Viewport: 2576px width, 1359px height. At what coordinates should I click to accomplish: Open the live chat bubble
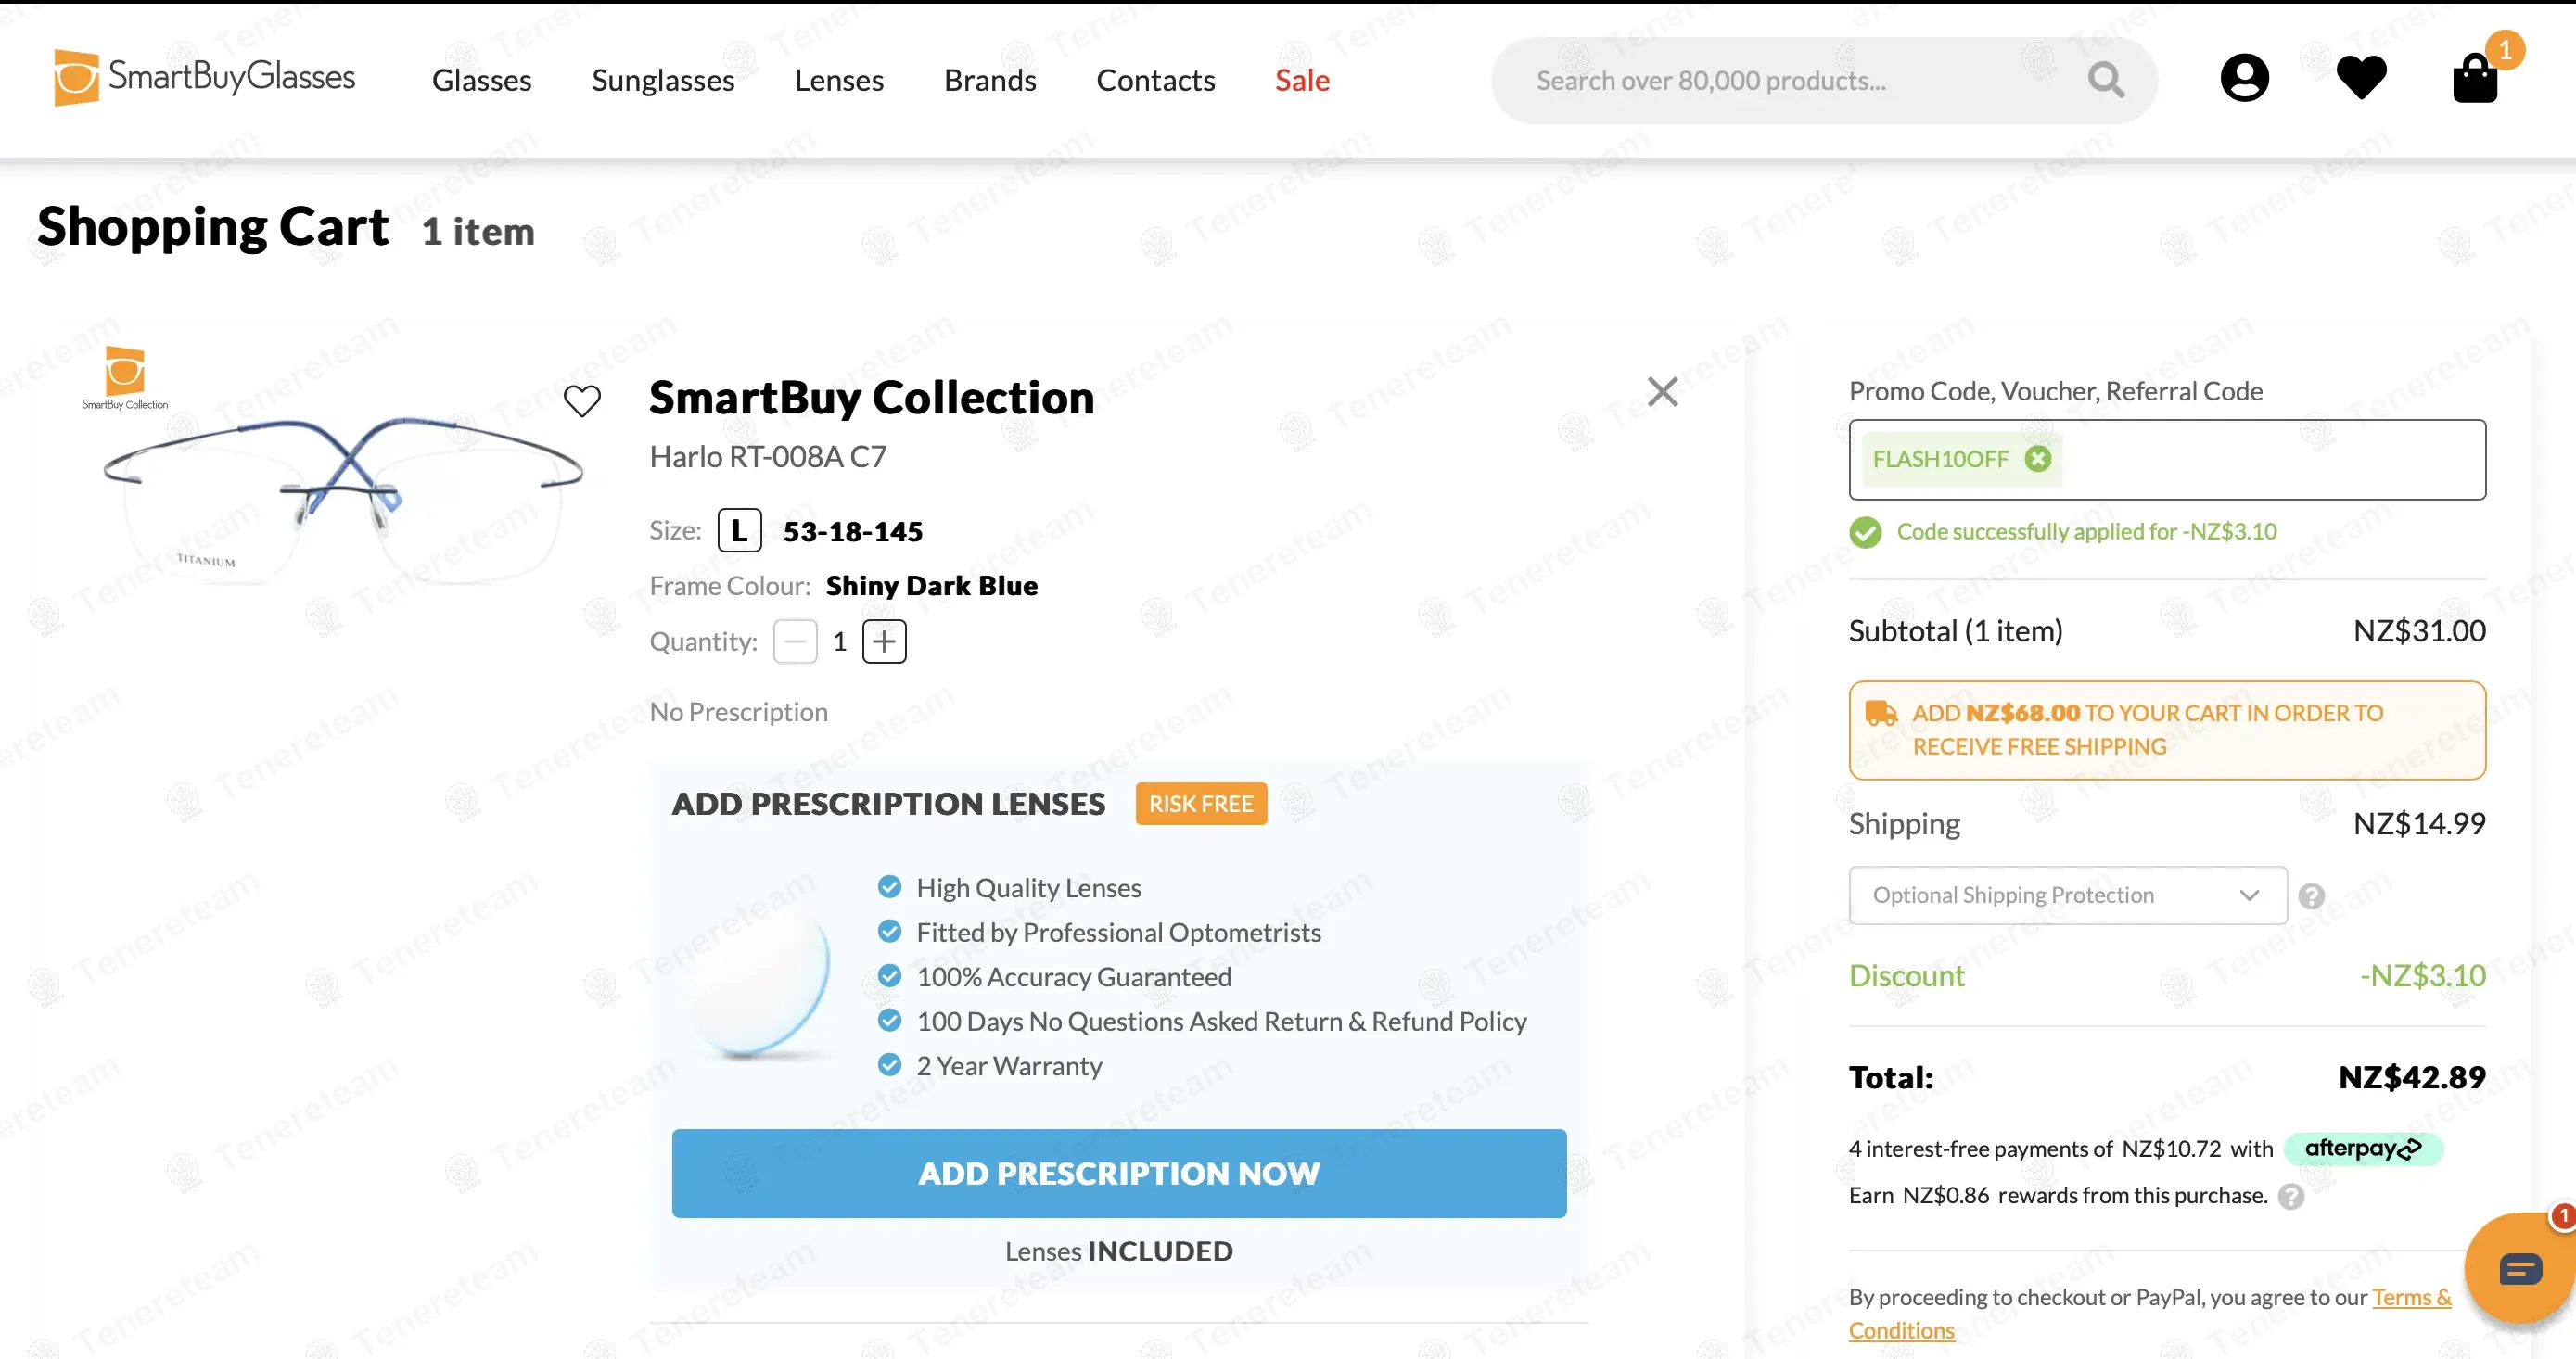pyautogui.click(x=2519, y=1268)
